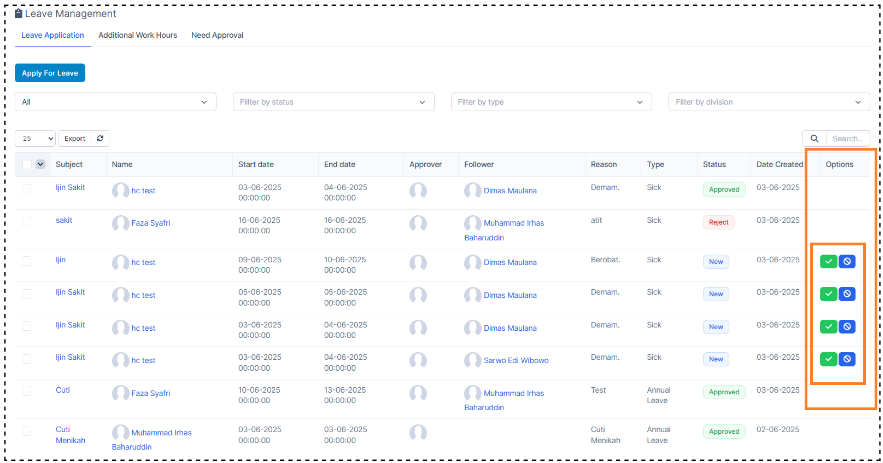The image size is (883, 463).
Task: Reject the Ijin request starting 09-06-2025
Action: pyautogui.click(x=847, y=262)
